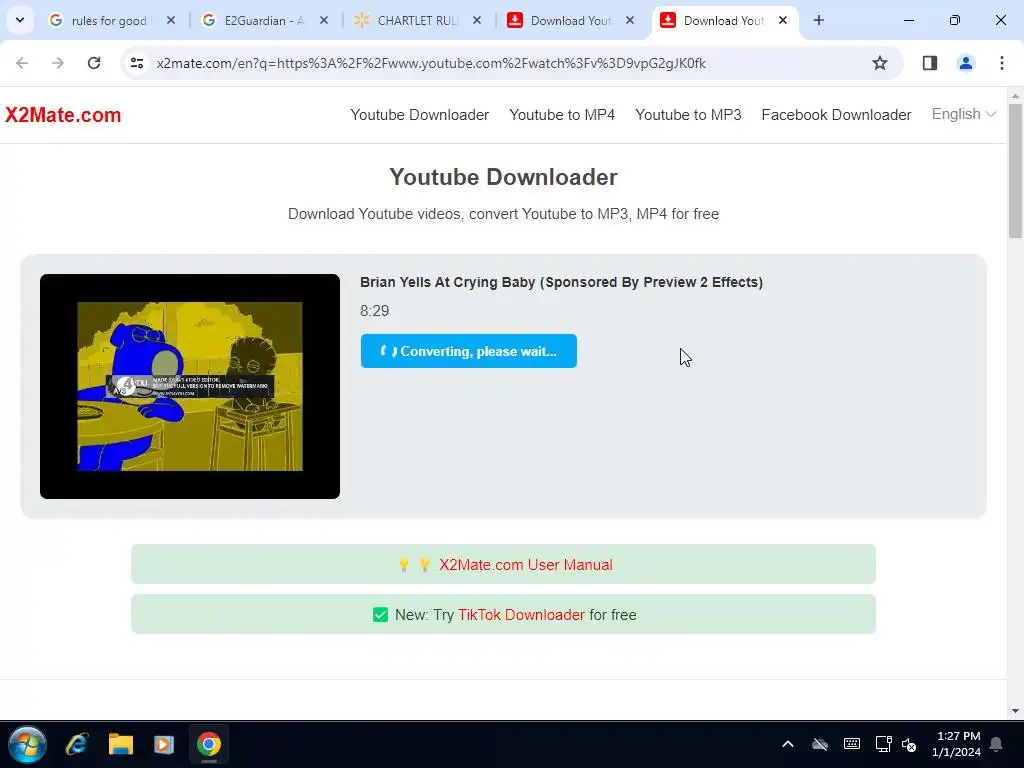The width and height of the screenshot is (1024, 768).
Task: Switch to E2Guardian tab
Action: click(264, 20)
